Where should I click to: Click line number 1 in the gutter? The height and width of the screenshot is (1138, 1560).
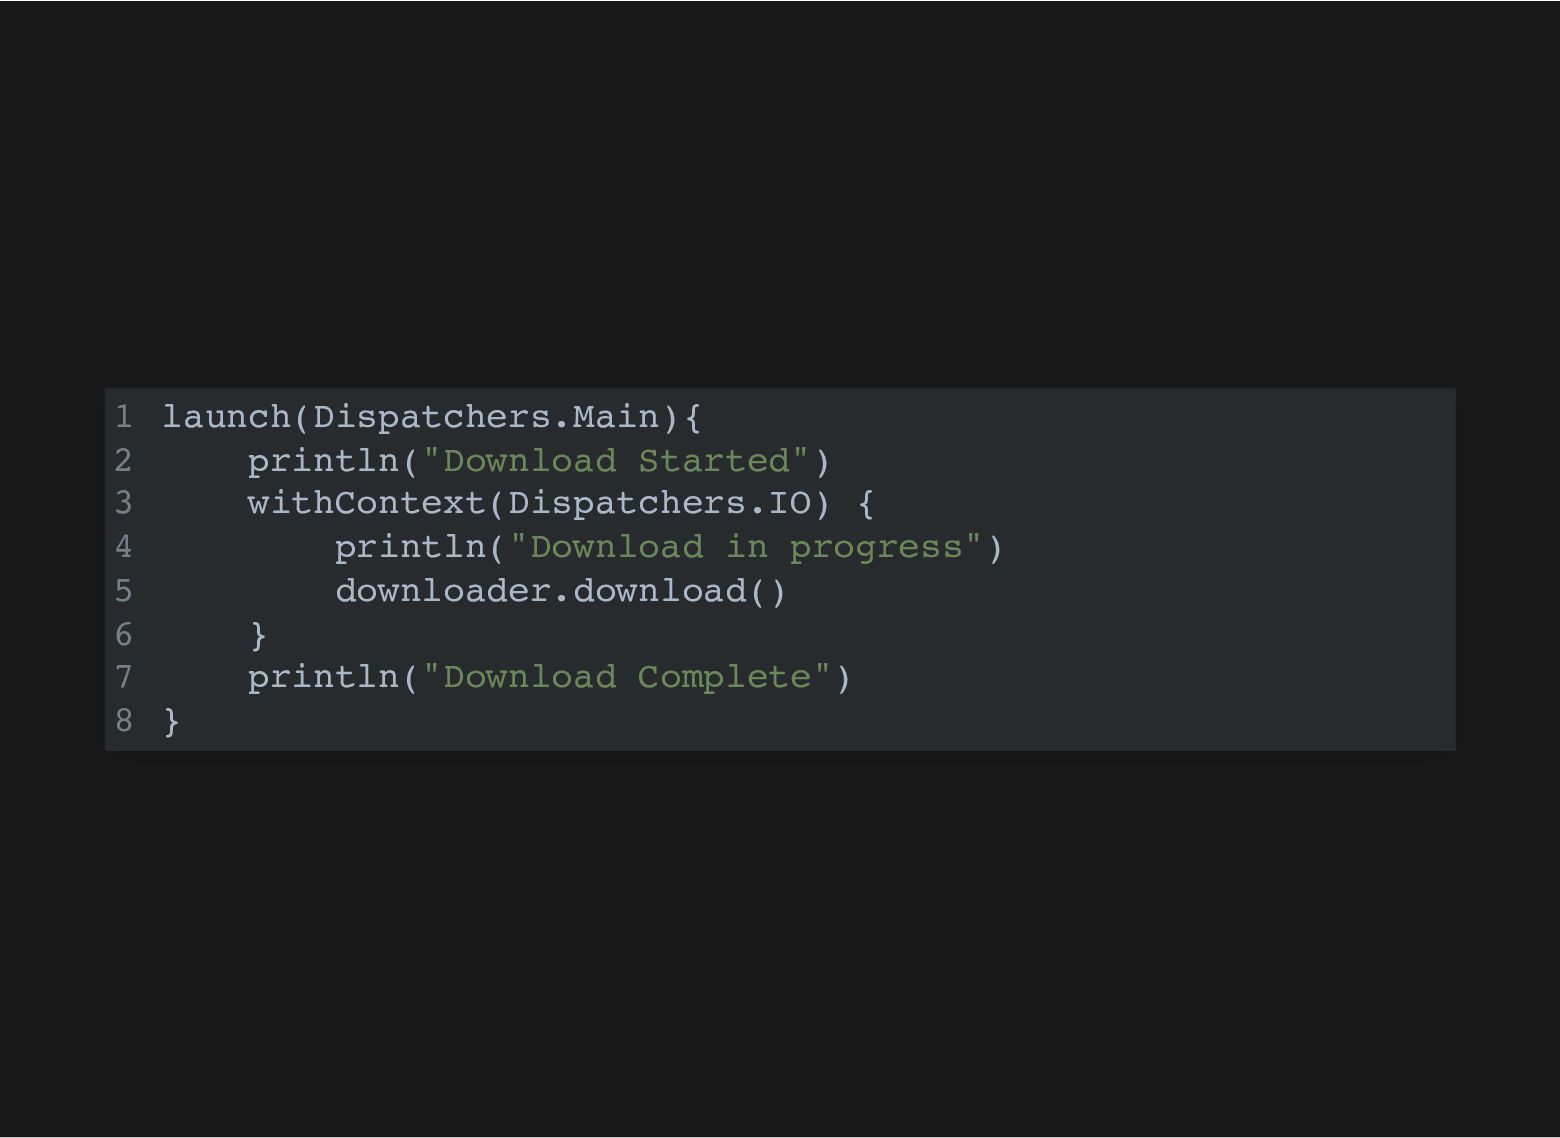123,417
